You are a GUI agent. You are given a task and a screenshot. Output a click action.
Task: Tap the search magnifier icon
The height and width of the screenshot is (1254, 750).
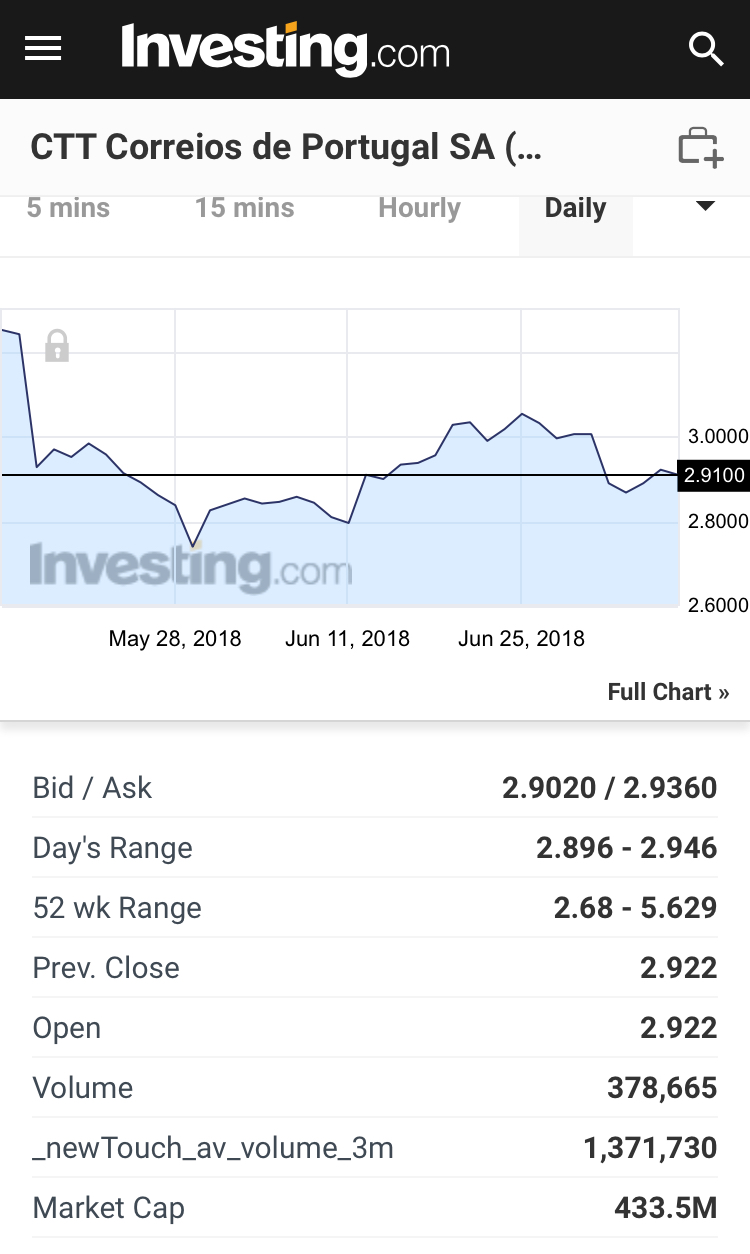(x=706, y=48)
